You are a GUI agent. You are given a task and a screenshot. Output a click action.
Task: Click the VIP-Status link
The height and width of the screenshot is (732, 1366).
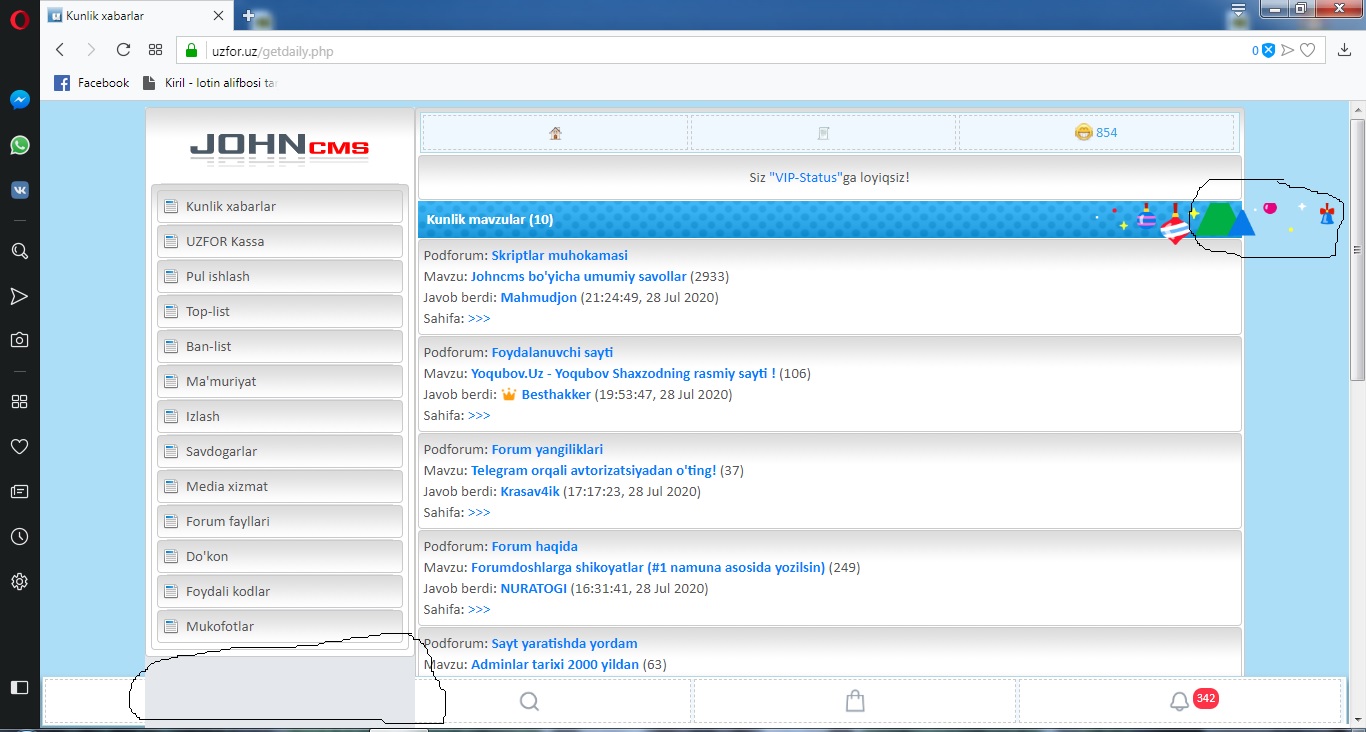[805, 177]
